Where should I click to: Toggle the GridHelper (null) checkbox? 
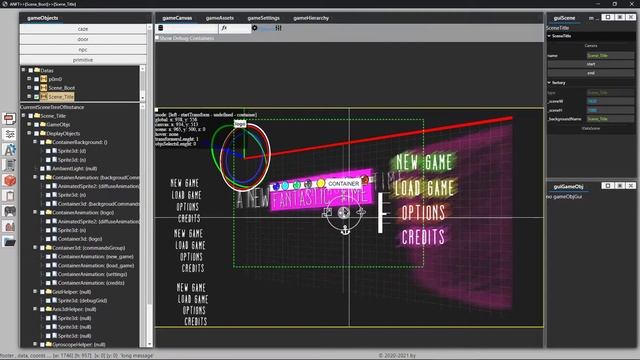(42, 292)
